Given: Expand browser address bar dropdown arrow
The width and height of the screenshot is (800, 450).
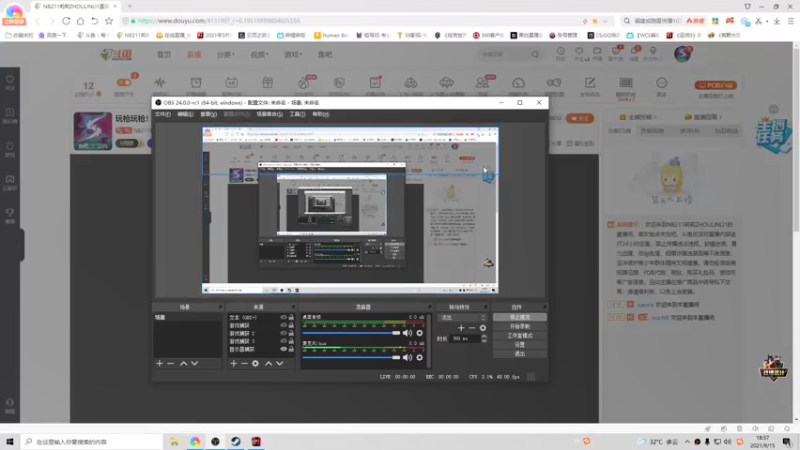Looking at the screenshot, I should (605, 21).
